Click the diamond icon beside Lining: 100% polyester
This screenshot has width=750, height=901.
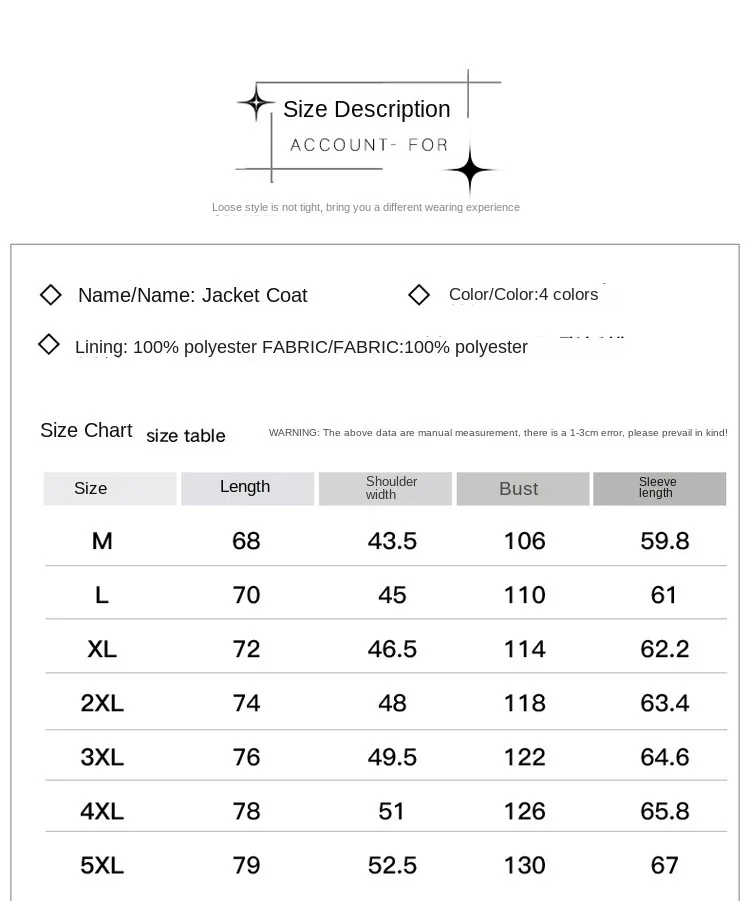coord(48,345)
